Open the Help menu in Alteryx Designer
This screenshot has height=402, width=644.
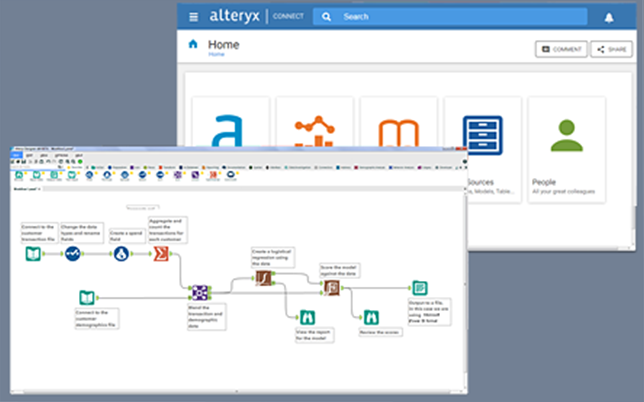point(79,155)
